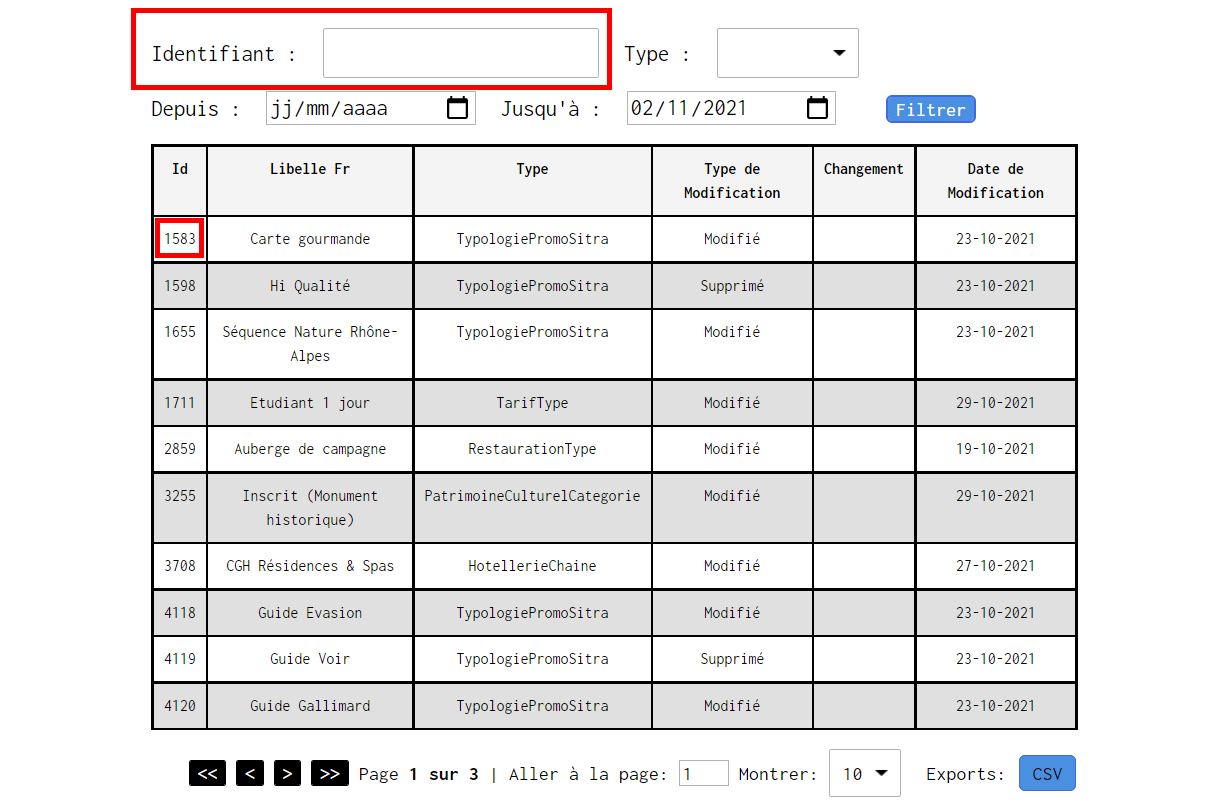The height and width of the screenshot is (810, 1220).
Task: Click the Aller à la page field
Action: (704, 773)
